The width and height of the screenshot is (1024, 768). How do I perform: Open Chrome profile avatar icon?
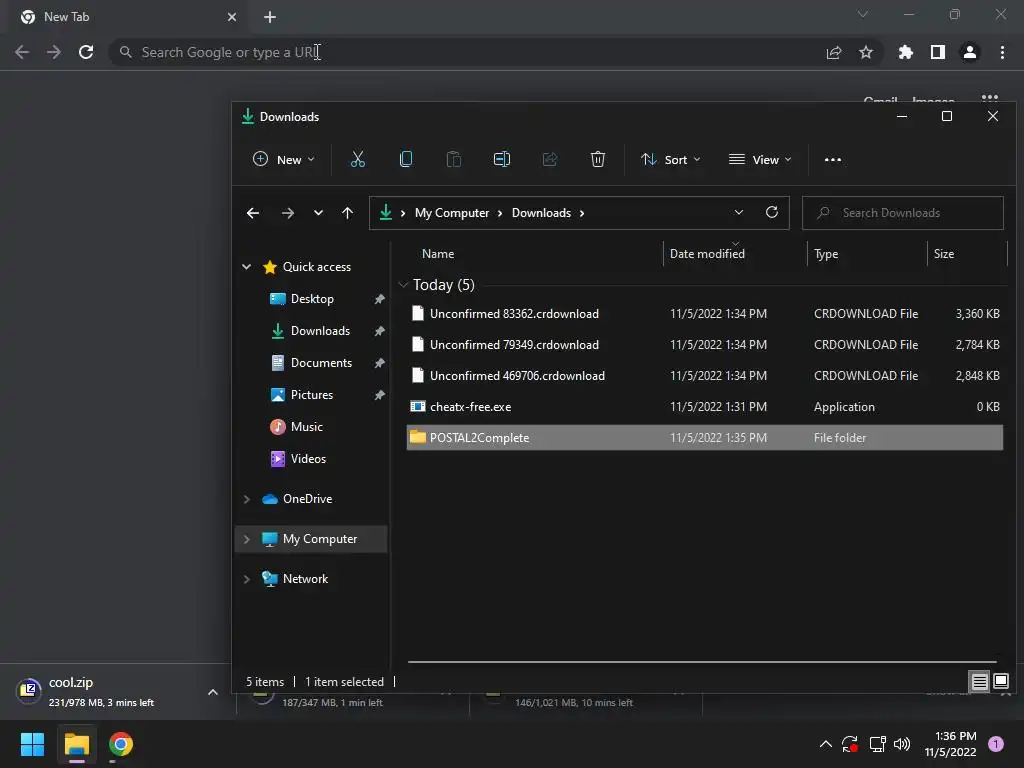[970, 52]
